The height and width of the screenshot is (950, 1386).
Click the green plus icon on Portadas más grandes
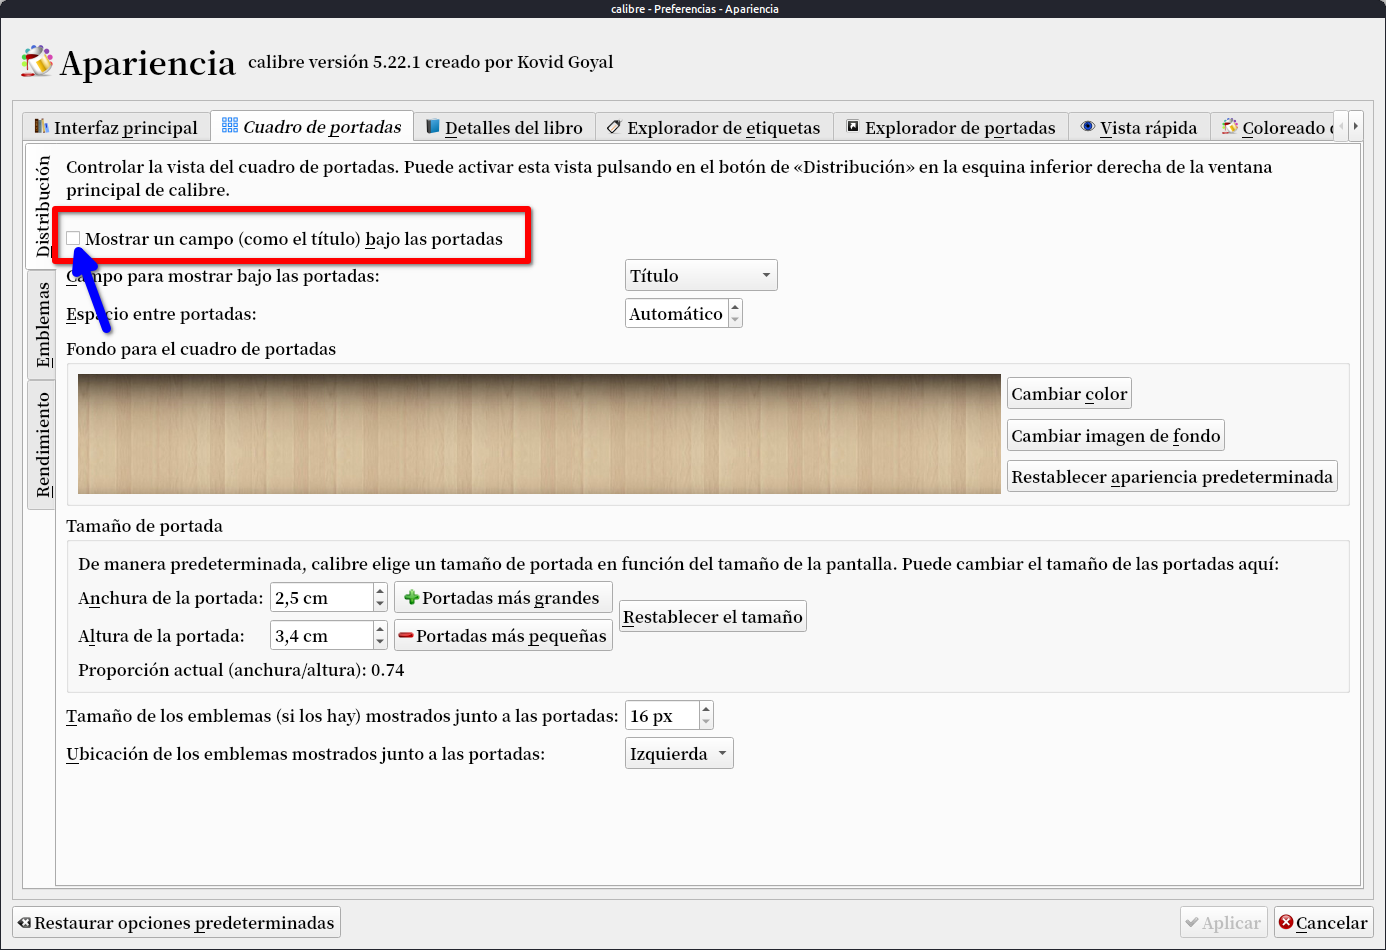pyautogui.click(x=411, y=598)
